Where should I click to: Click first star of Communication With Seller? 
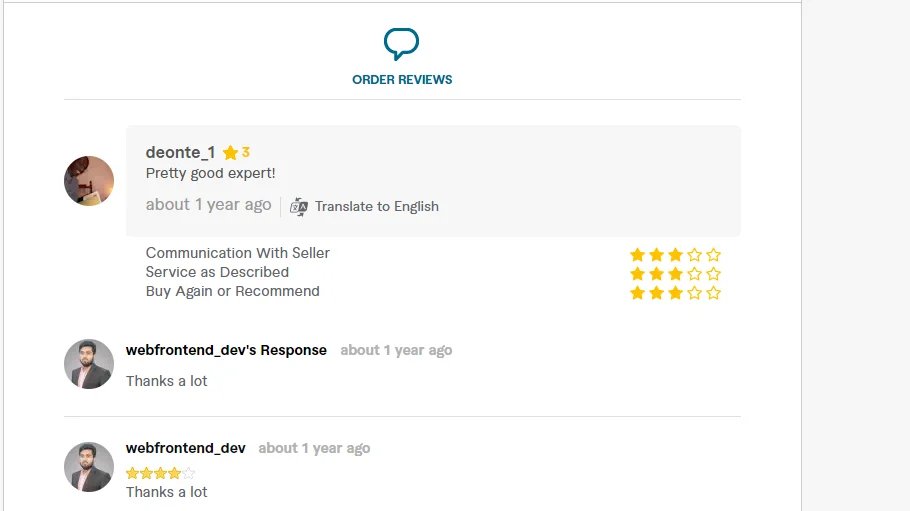(x=637, y=255)
